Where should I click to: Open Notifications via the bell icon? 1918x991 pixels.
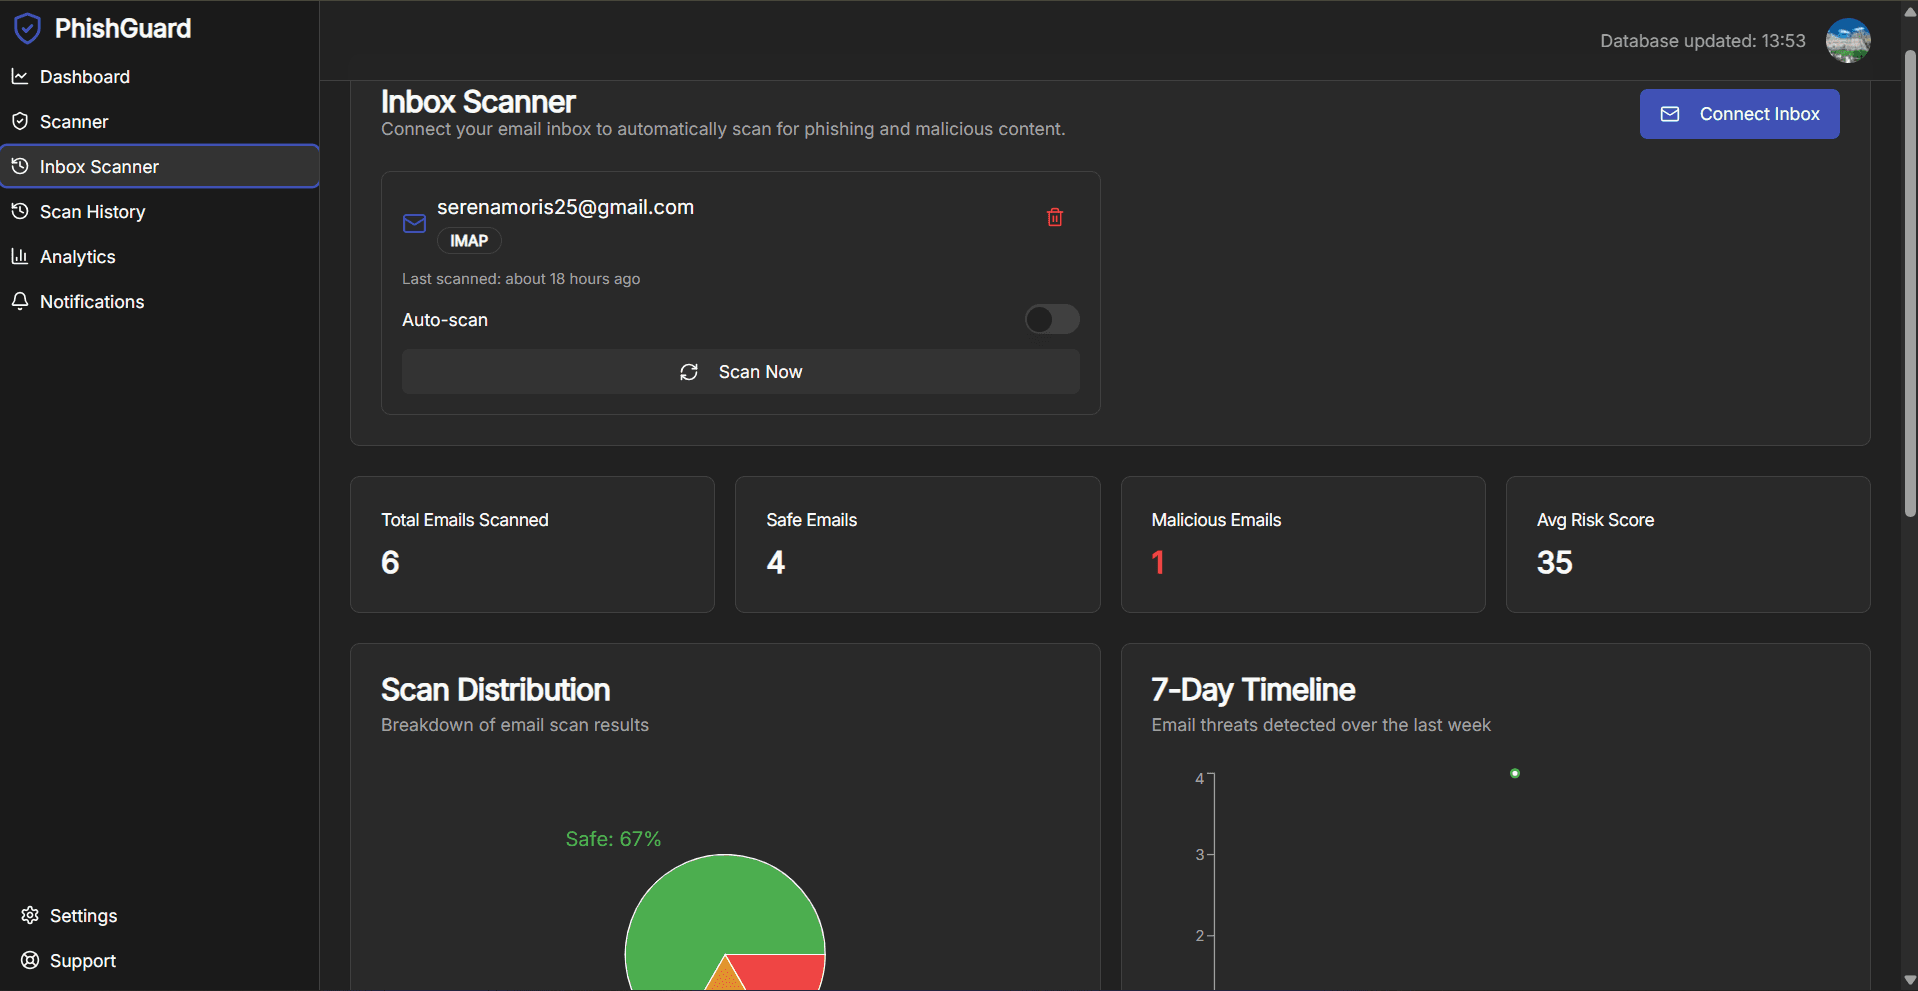20,301
